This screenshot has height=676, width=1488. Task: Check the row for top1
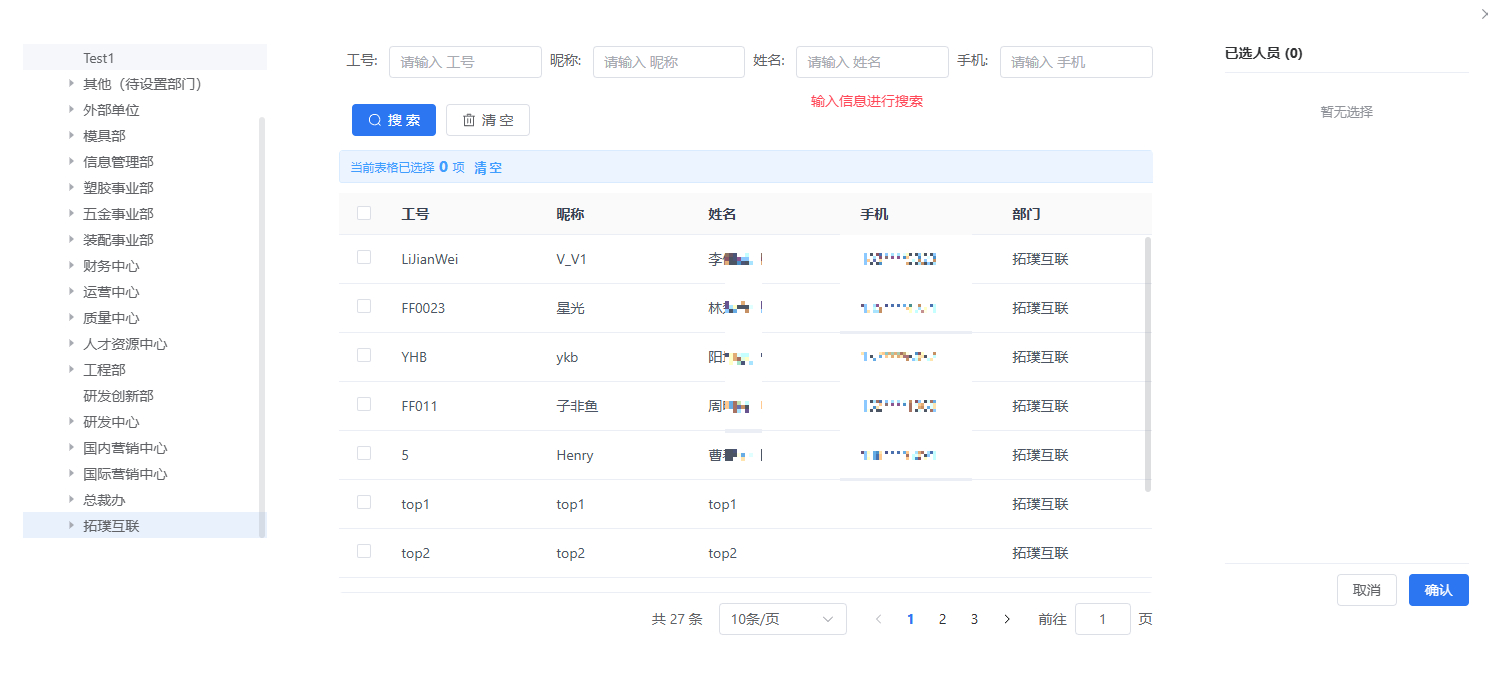click(x=364, y=503)
